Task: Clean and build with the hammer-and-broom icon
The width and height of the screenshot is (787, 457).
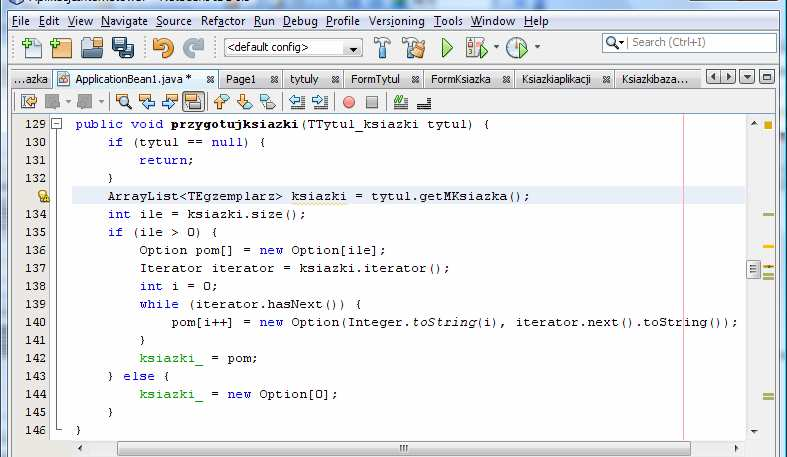Action: click(x=414, y=48)
